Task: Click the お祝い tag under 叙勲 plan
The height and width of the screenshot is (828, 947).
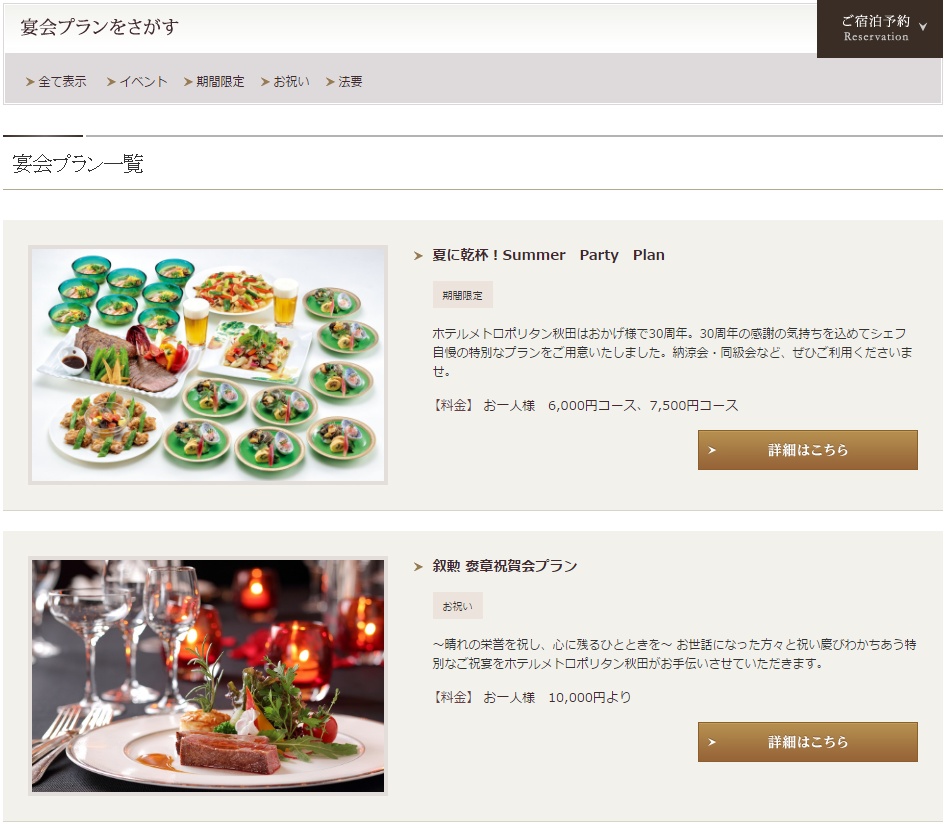Action: (x=458, y=606)
